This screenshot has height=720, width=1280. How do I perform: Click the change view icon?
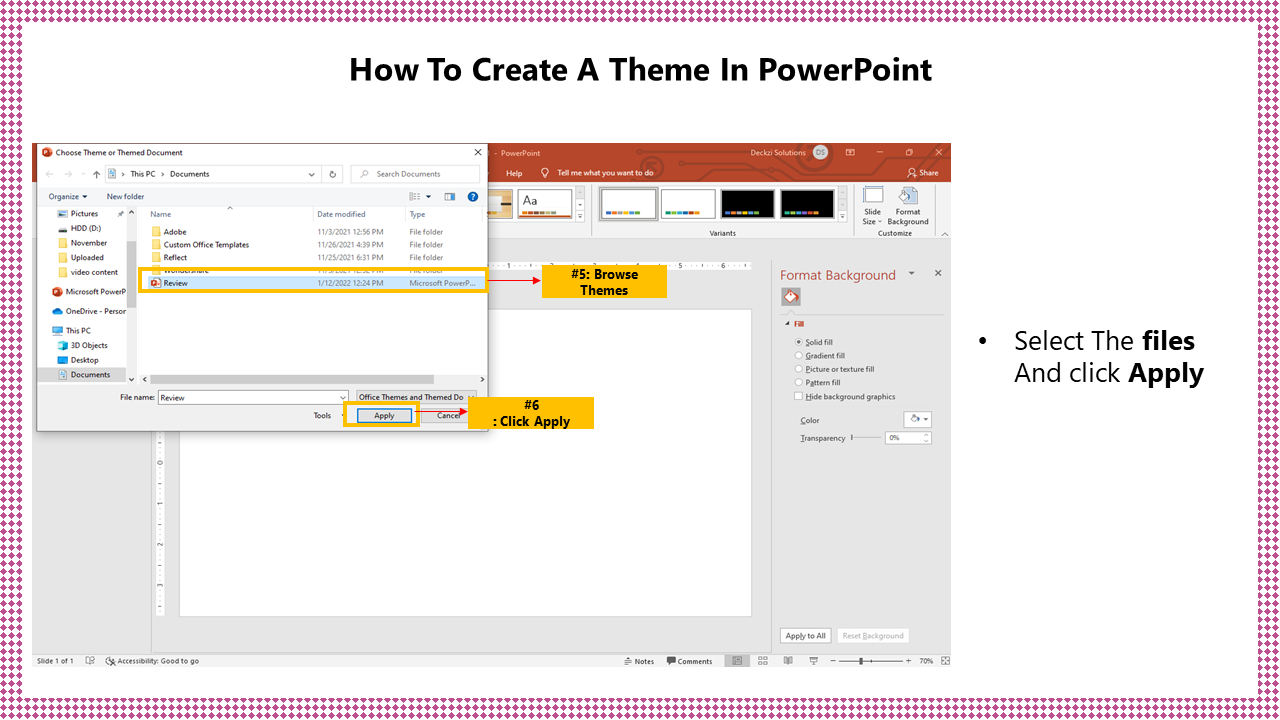point(415,197)
